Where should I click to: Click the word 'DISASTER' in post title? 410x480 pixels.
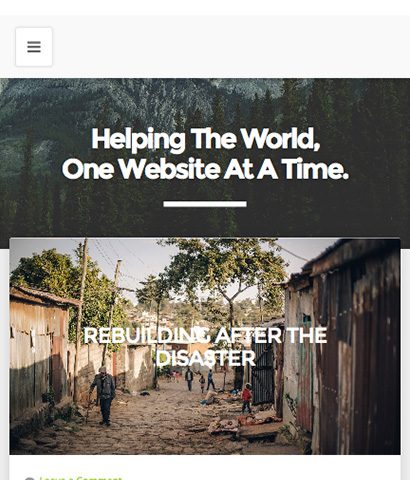(x=205, y=358)
